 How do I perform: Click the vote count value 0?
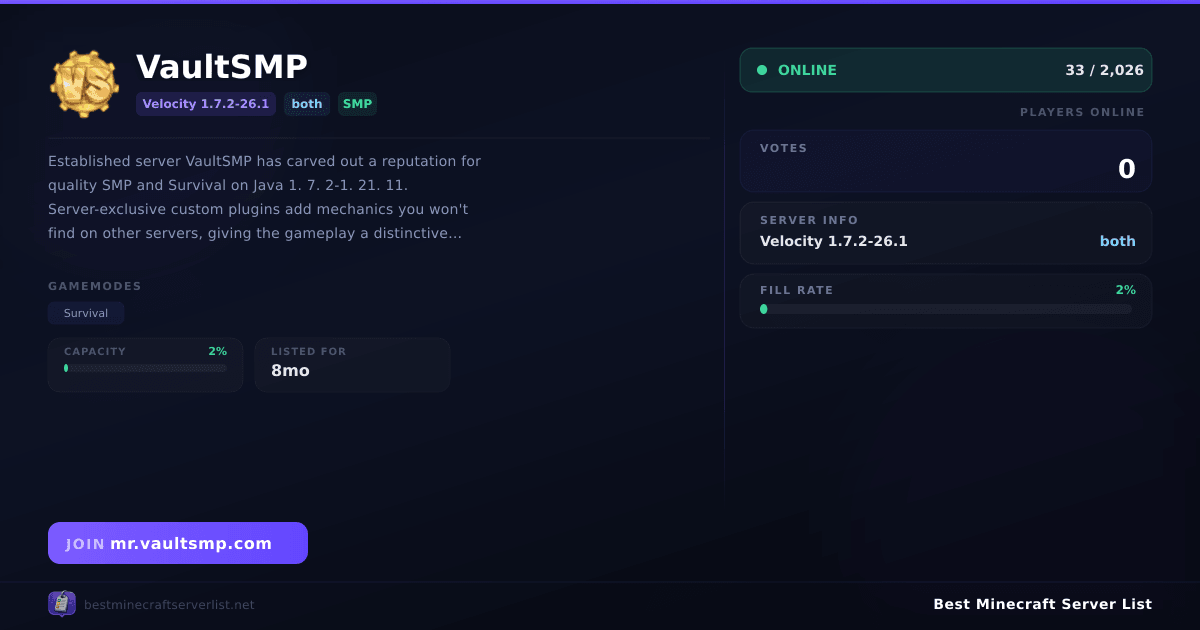(x=1127, y=169)
